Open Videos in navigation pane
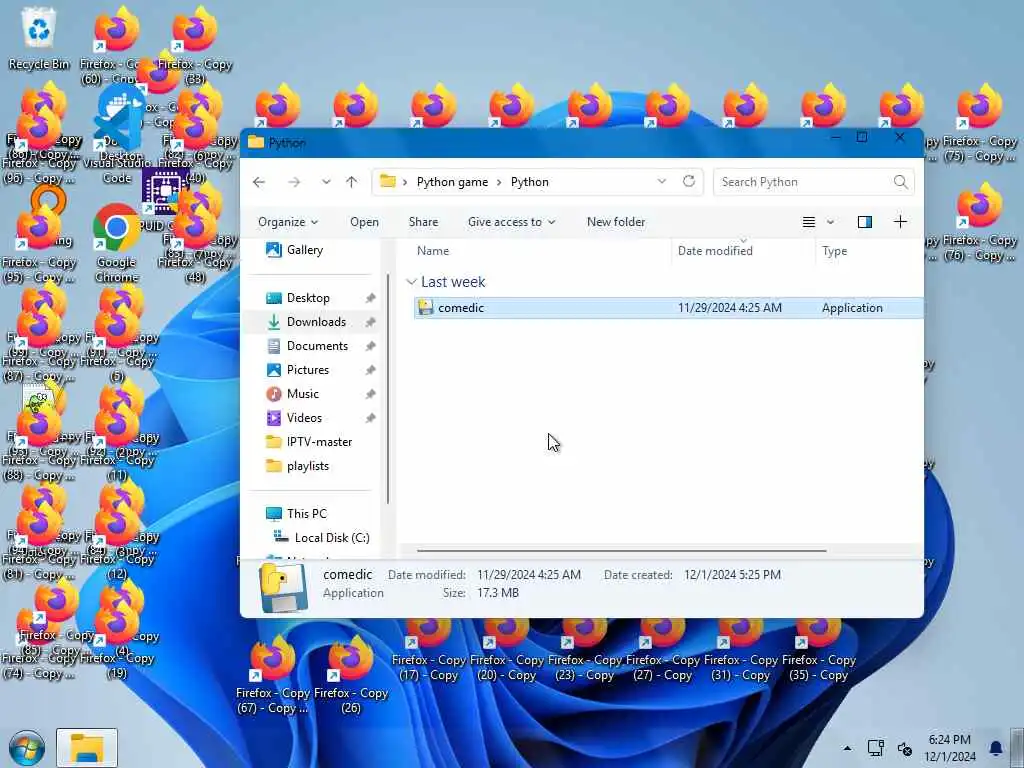 tap(304, 418)
